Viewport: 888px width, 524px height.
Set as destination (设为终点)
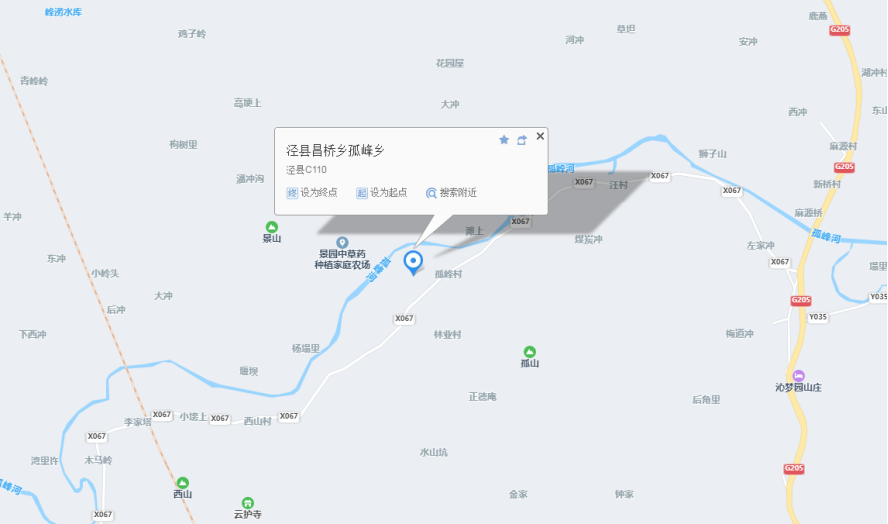coord(312,193)
